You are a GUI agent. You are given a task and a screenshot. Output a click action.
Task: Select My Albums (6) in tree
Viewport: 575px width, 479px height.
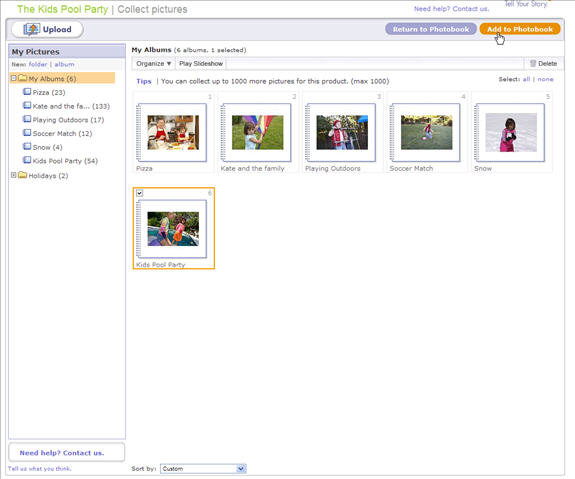pyautogui.click(x=52, y=78)
